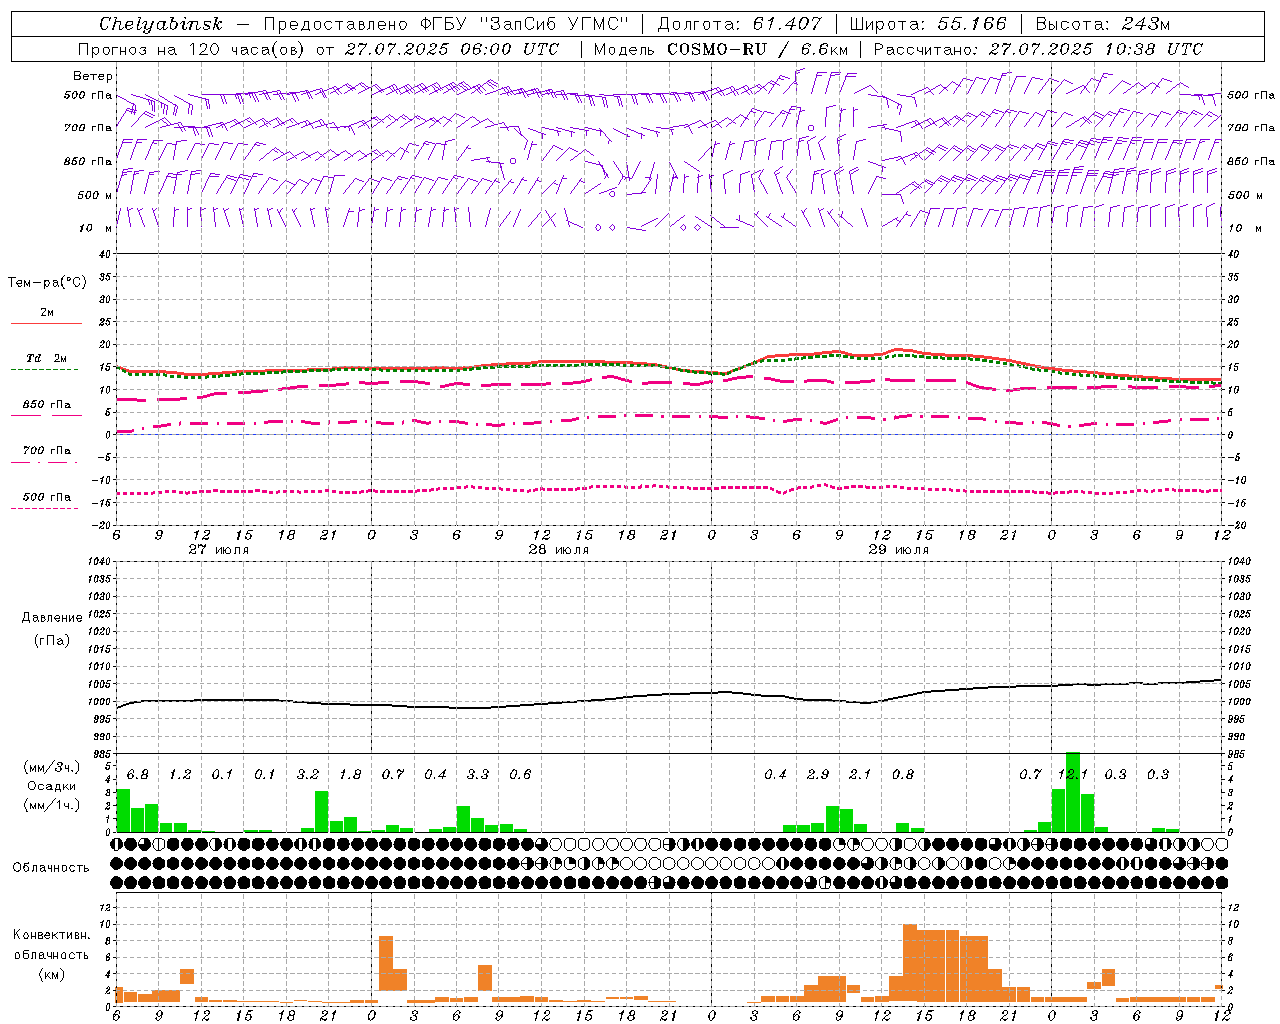
Task: Select the elevation text Высота: 243м
Action: (1103, 24)
